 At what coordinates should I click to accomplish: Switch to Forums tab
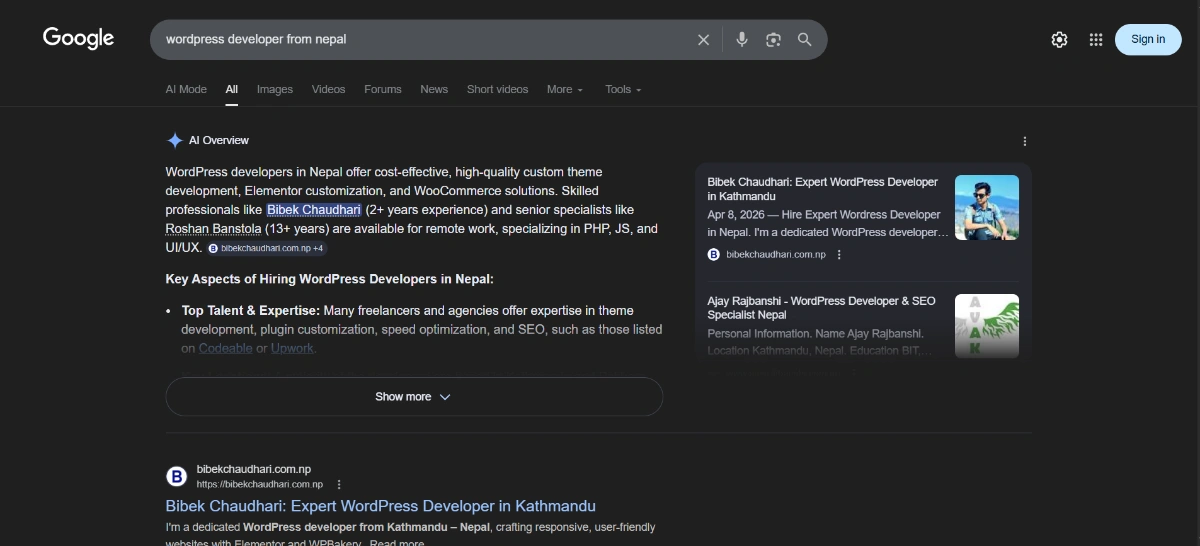point(383,89)
